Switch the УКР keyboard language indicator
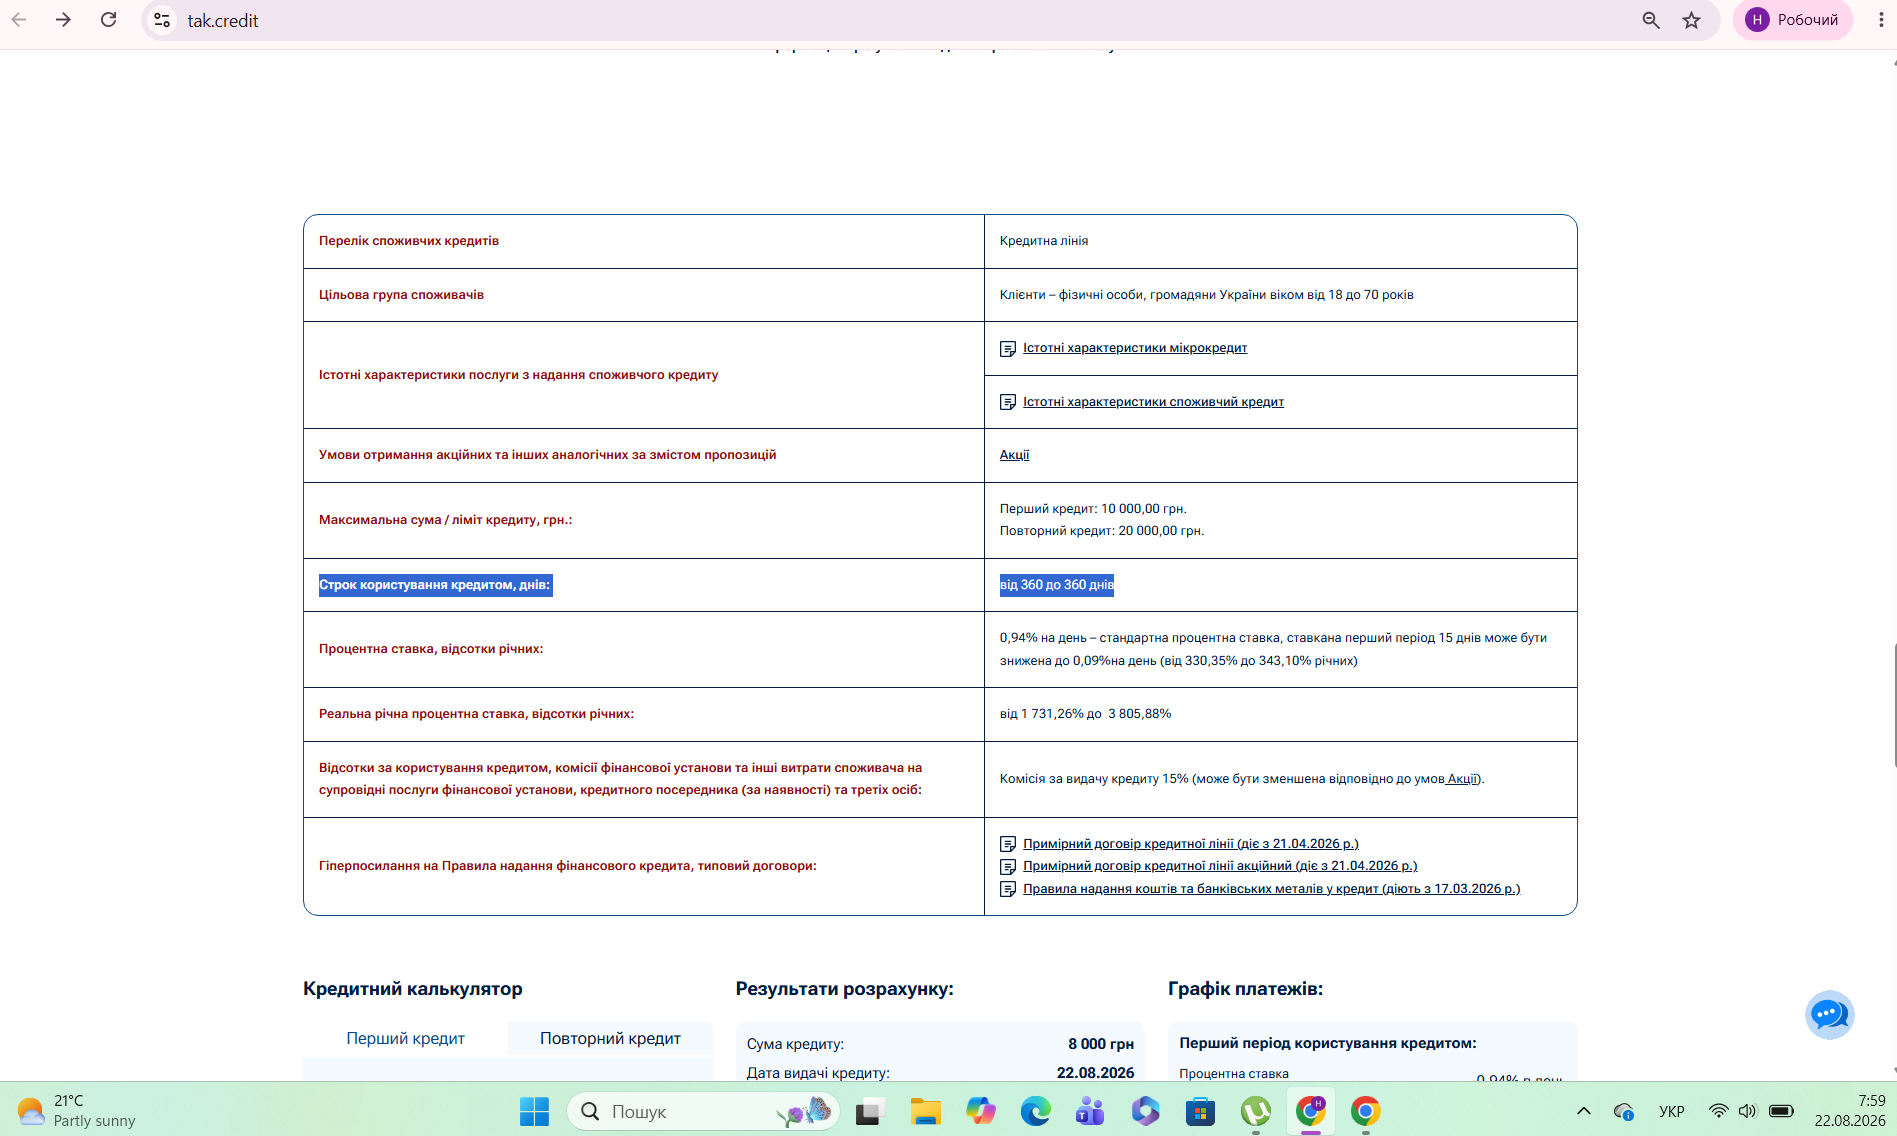1897x1136 pixels. pos(1671,1111)
